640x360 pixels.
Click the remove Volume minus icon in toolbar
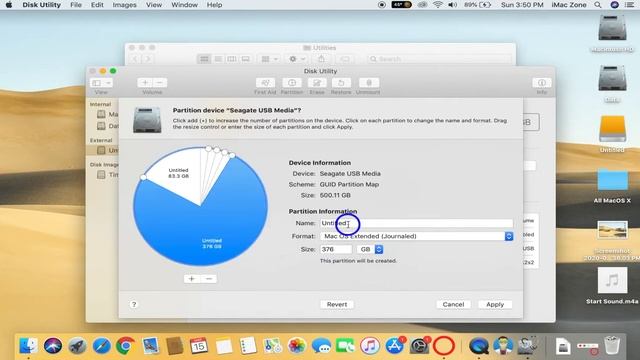click(x=160, y=83)
